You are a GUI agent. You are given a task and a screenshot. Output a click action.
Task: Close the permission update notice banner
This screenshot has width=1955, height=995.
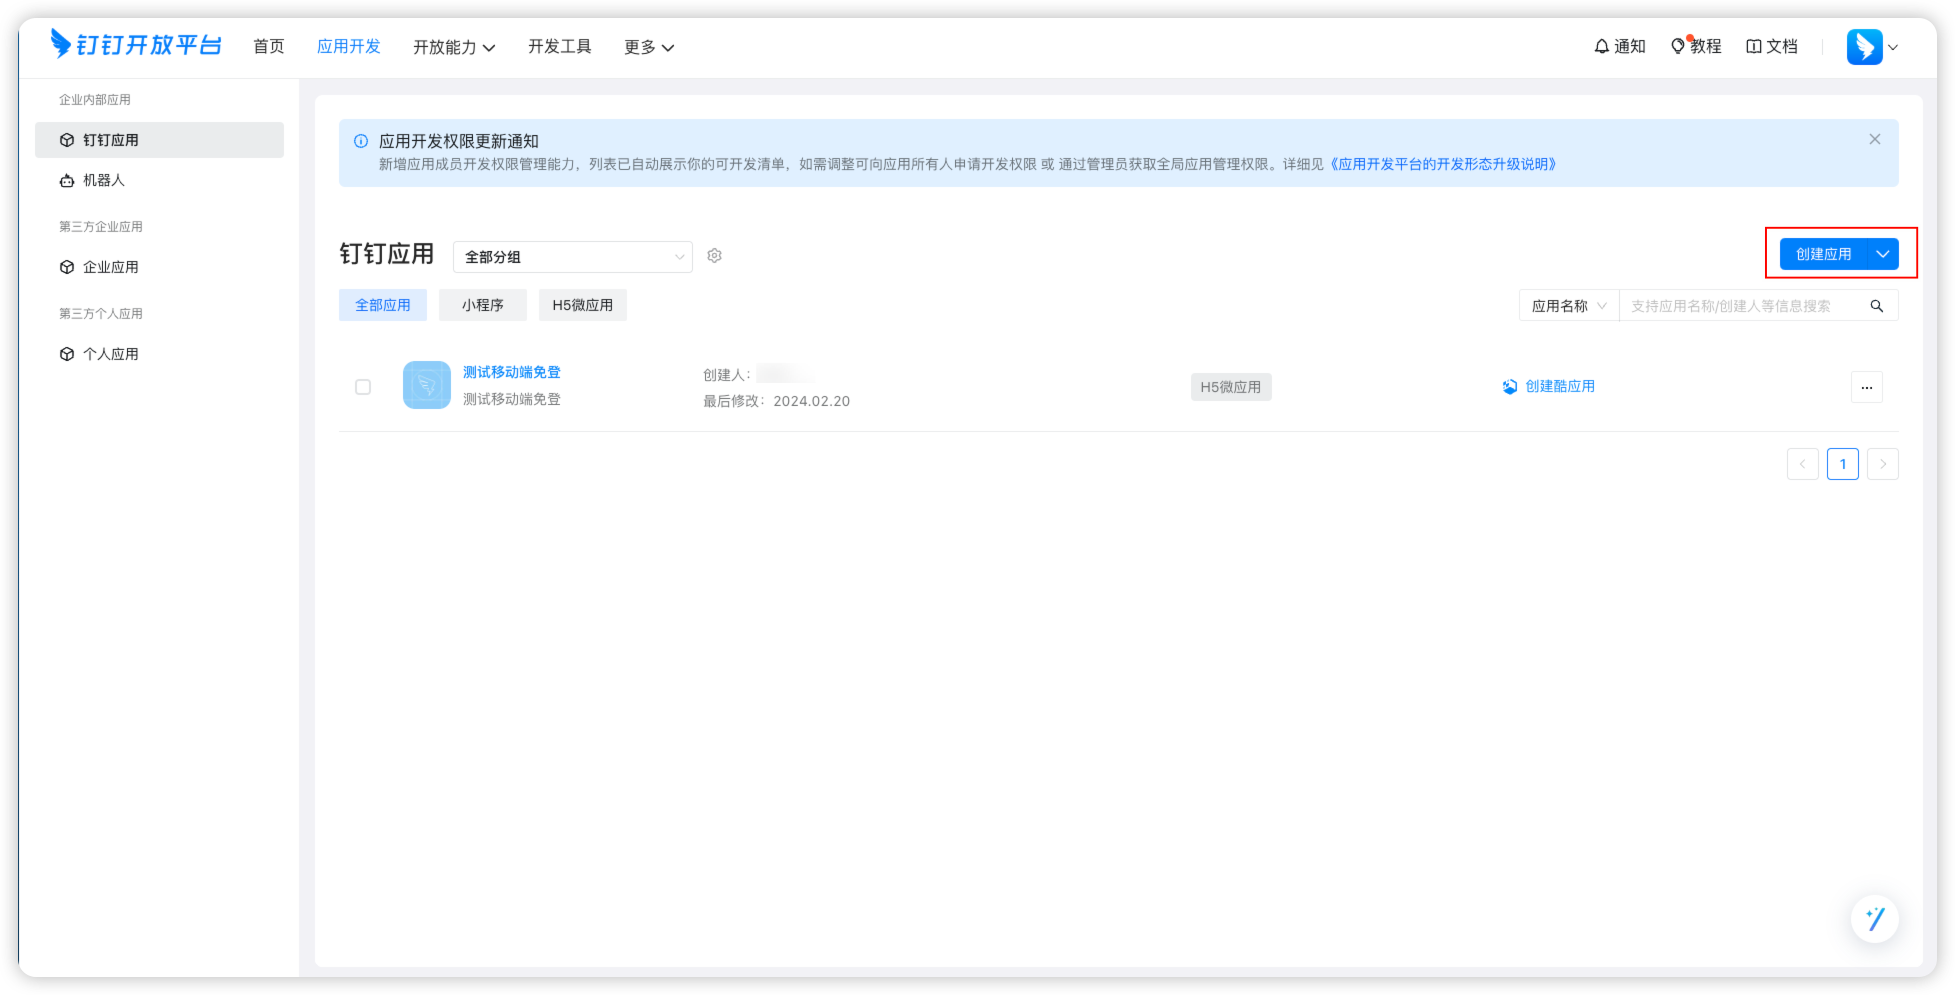pos(1875,139)
